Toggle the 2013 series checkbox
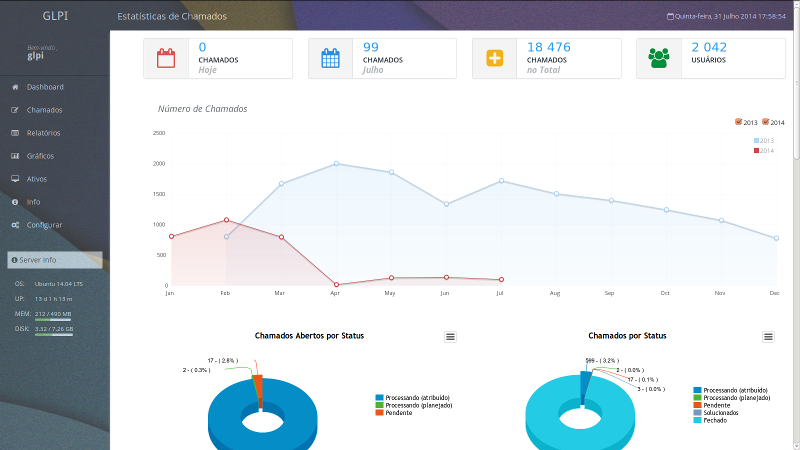 pos(739,122)
